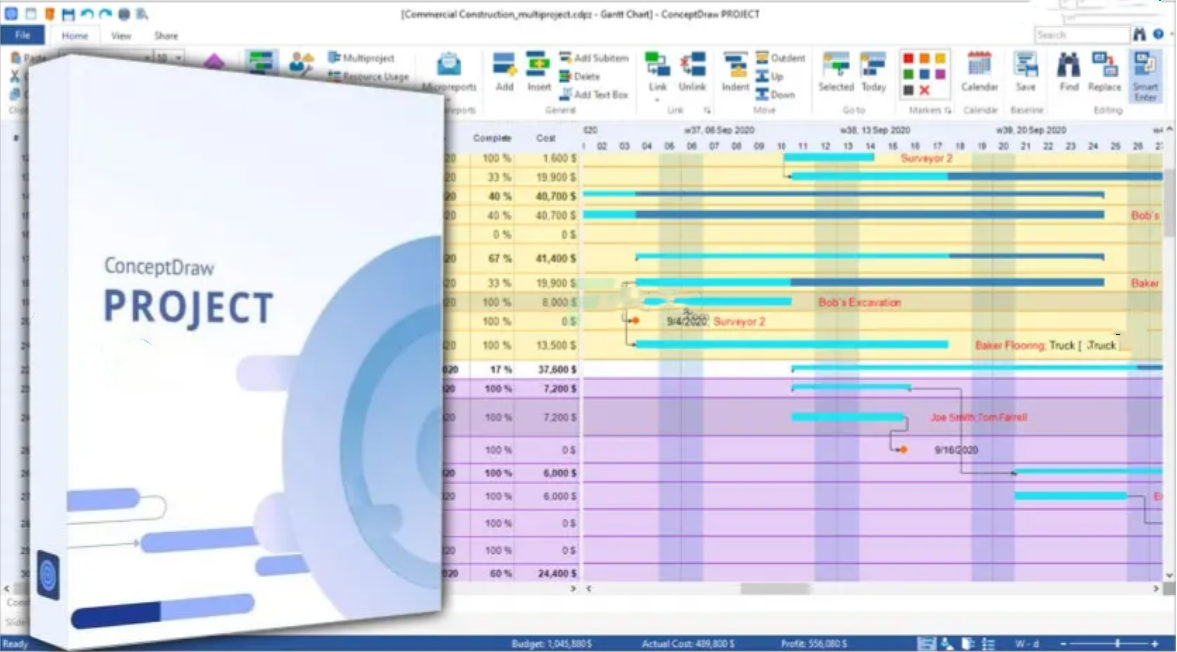Open Find in Editing group

click(x=1068, y=72)
